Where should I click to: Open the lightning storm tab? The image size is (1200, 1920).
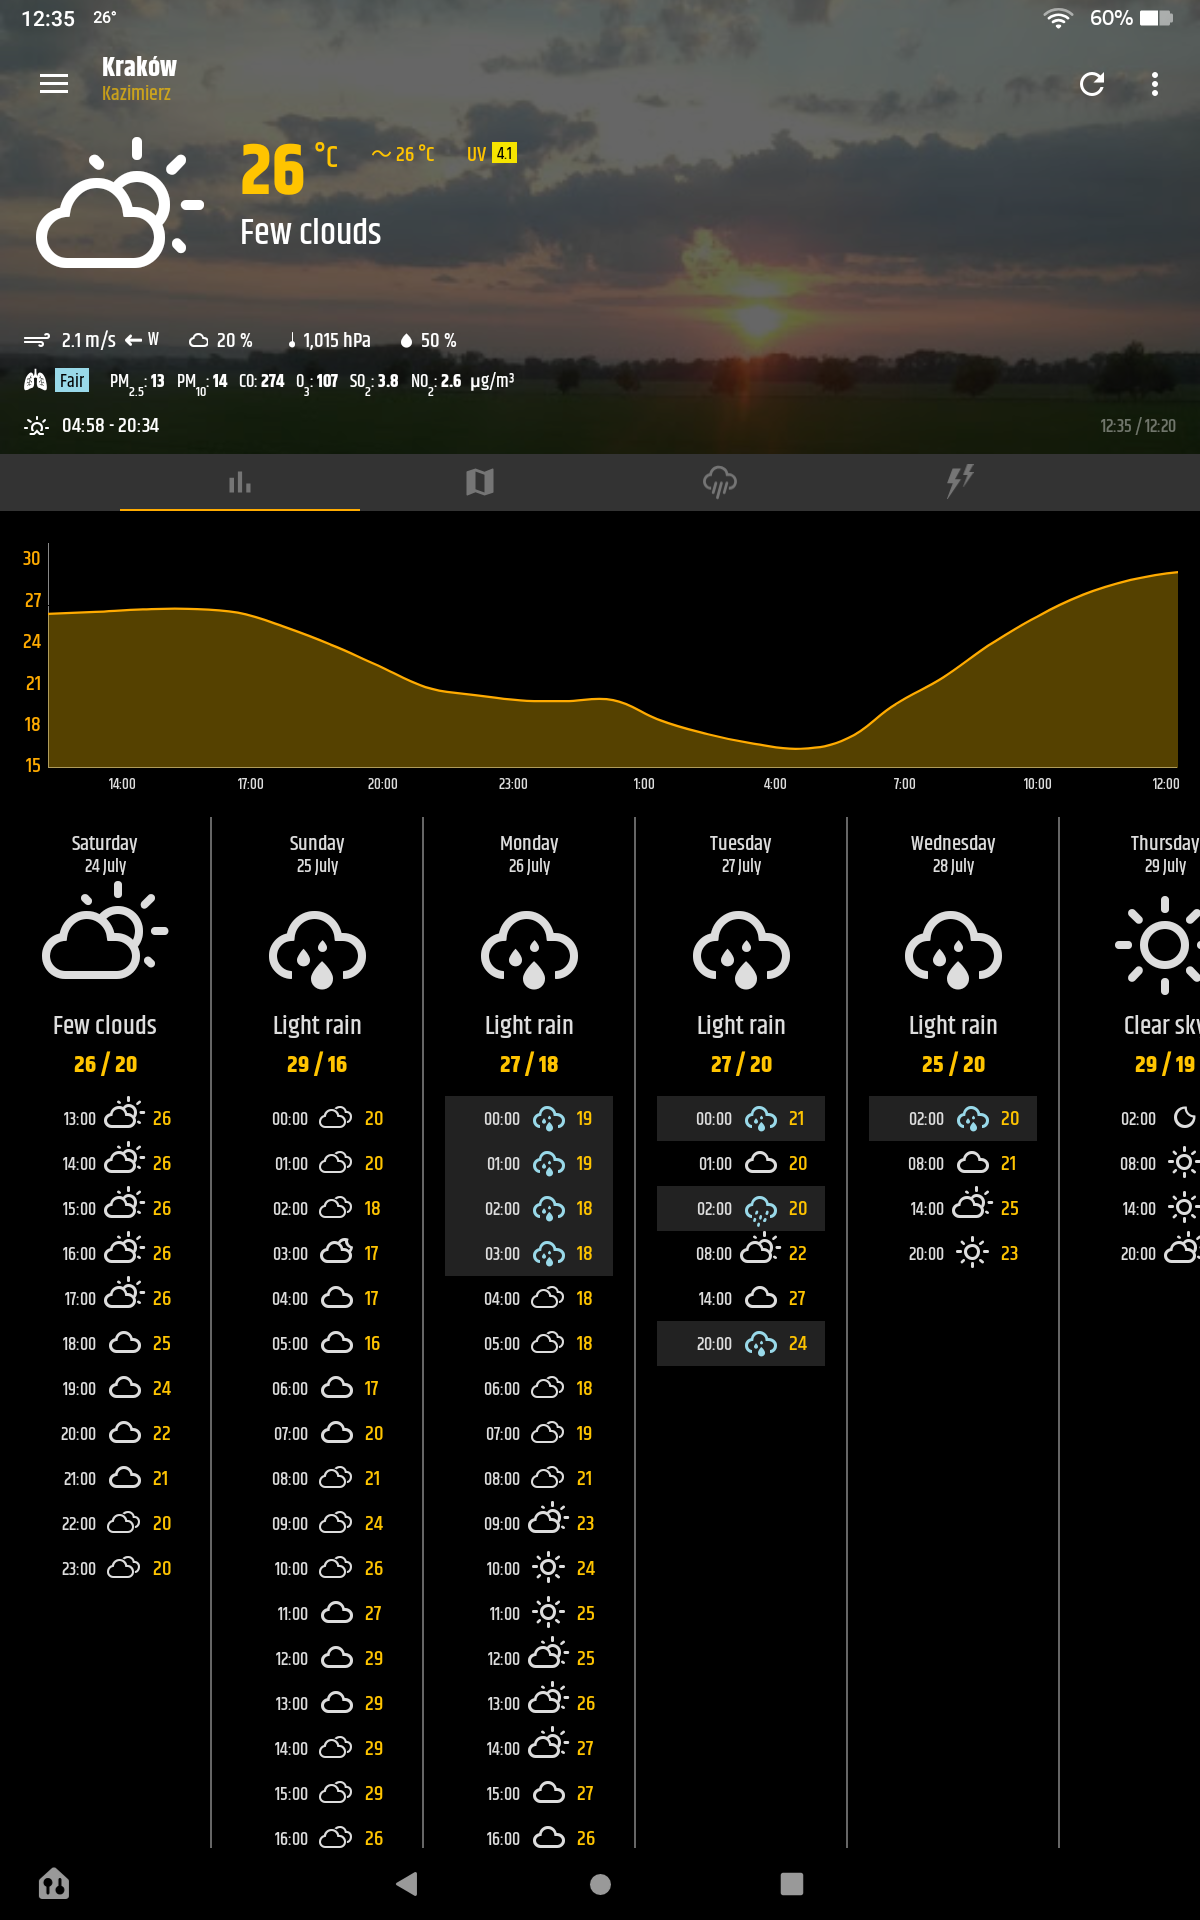tap(960, 483)
